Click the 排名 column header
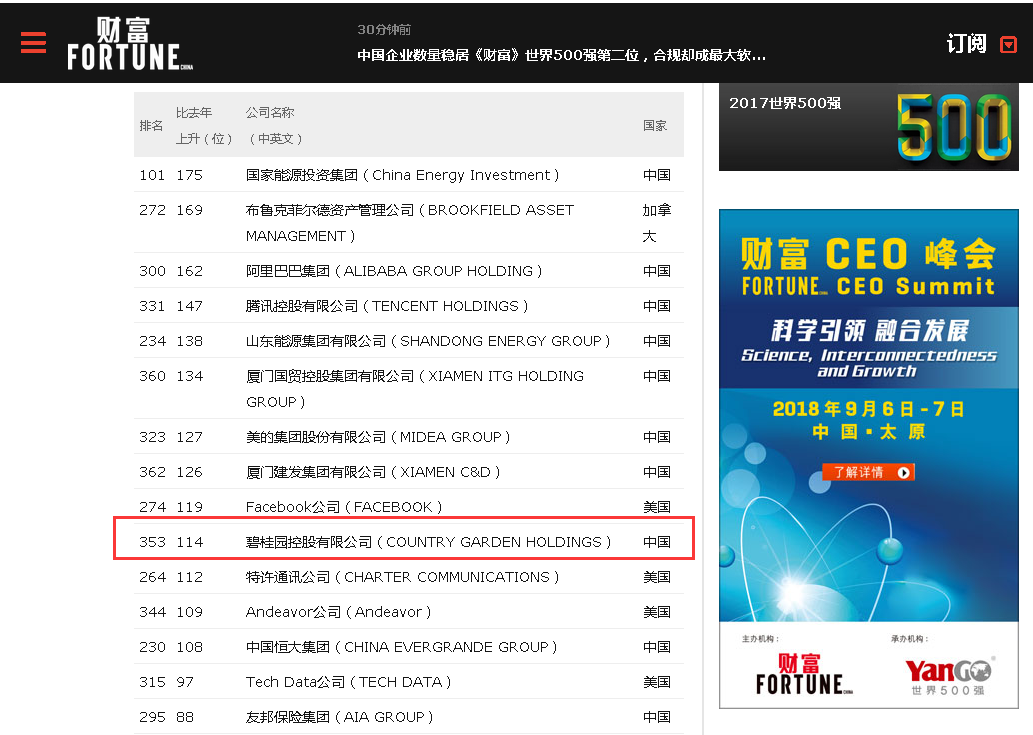Viewport: 1033px width, 735px height. click(151, 125)
